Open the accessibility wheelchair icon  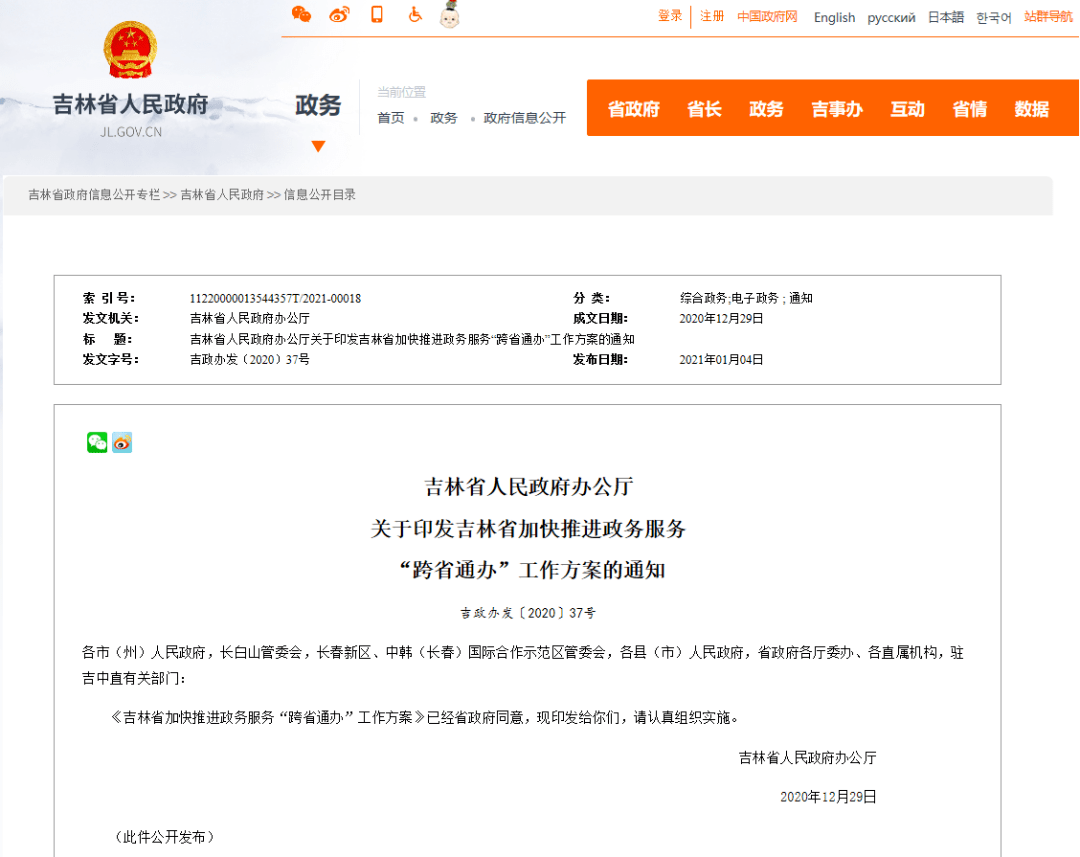click(x=415, y=14)
